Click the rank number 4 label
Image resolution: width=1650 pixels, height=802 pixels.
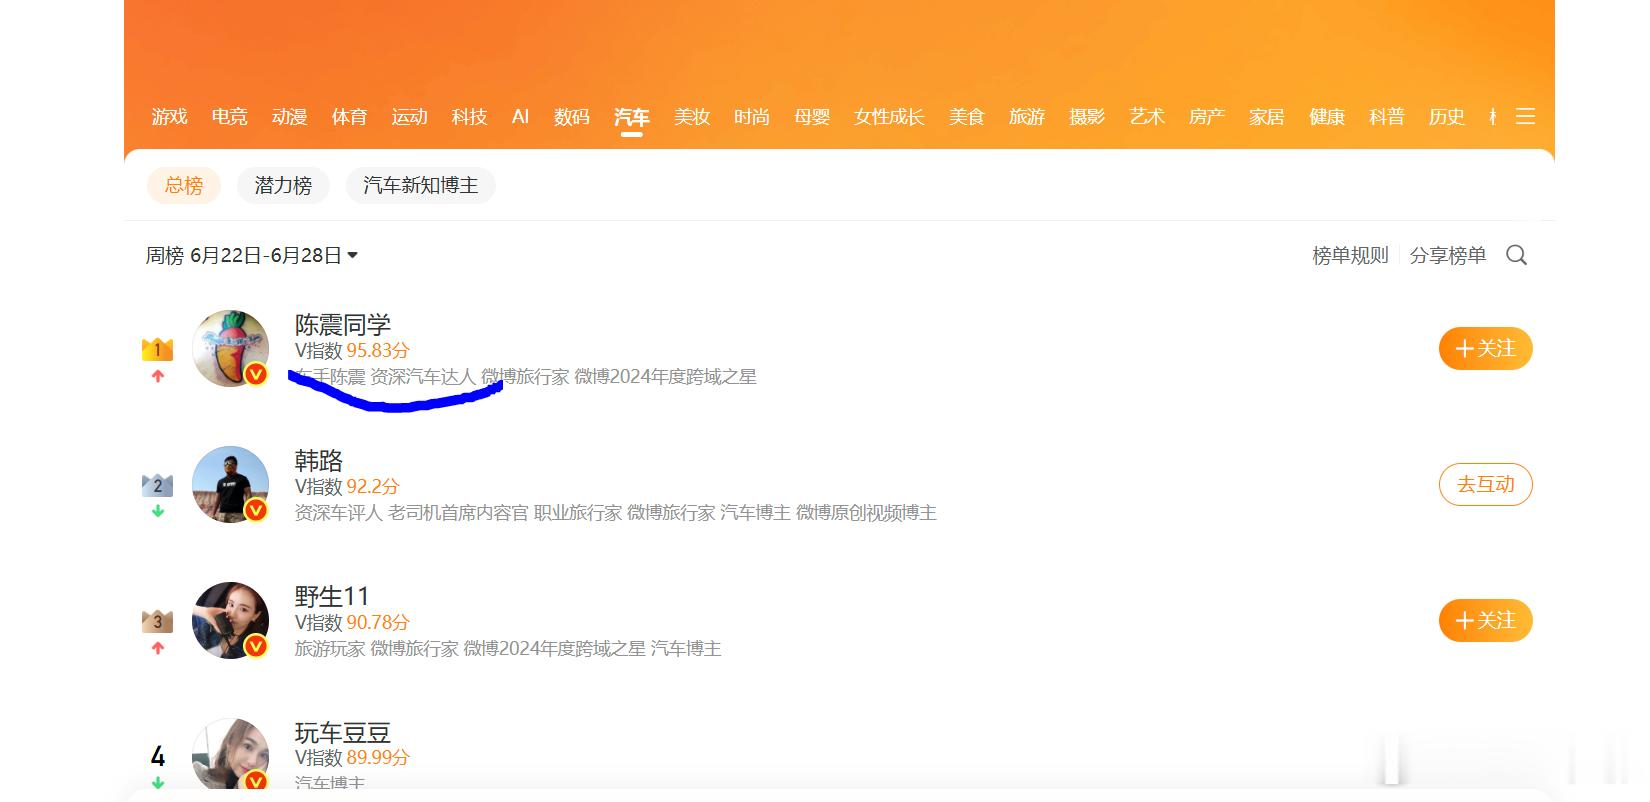coord(157,757)
